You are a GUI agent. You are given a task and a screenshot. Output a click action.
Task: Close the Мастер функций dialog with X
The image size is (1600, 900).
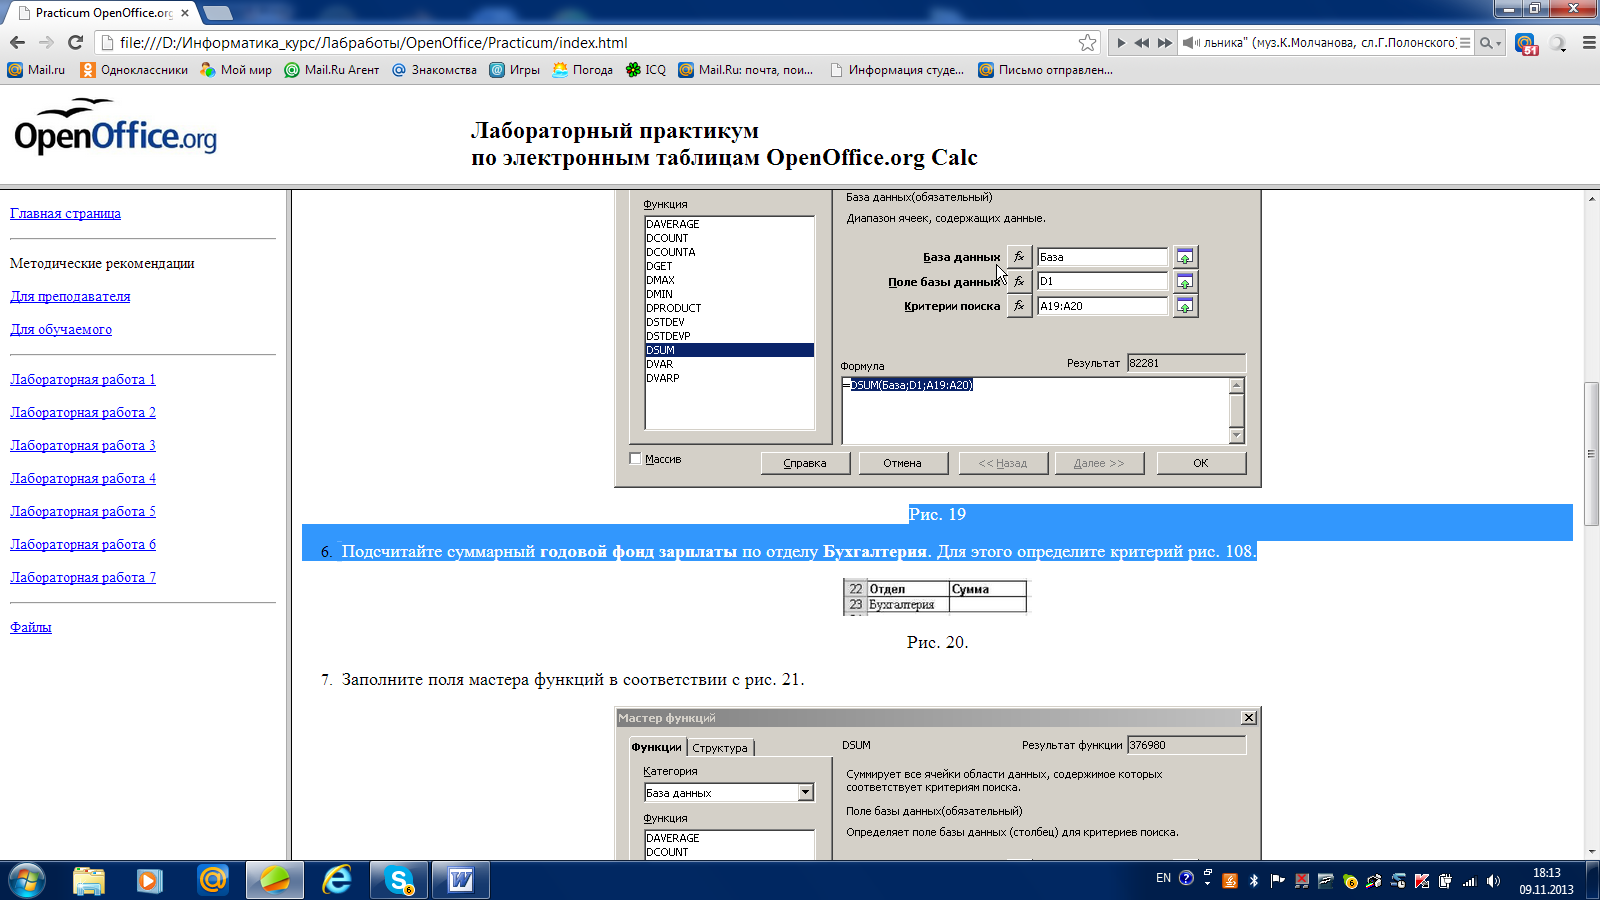tap(1249, 718)
